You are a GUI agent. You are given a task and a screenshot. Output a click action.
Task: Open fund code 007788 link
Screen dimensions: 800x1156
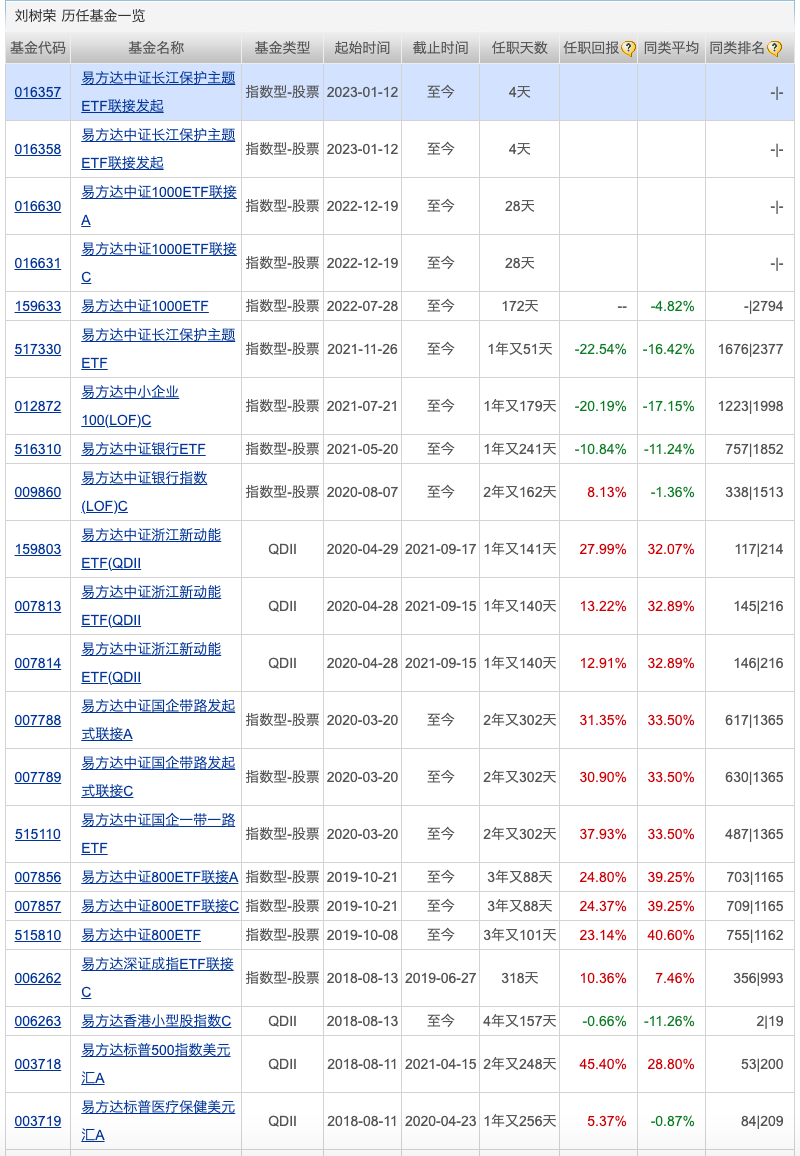tap(38, 720)
